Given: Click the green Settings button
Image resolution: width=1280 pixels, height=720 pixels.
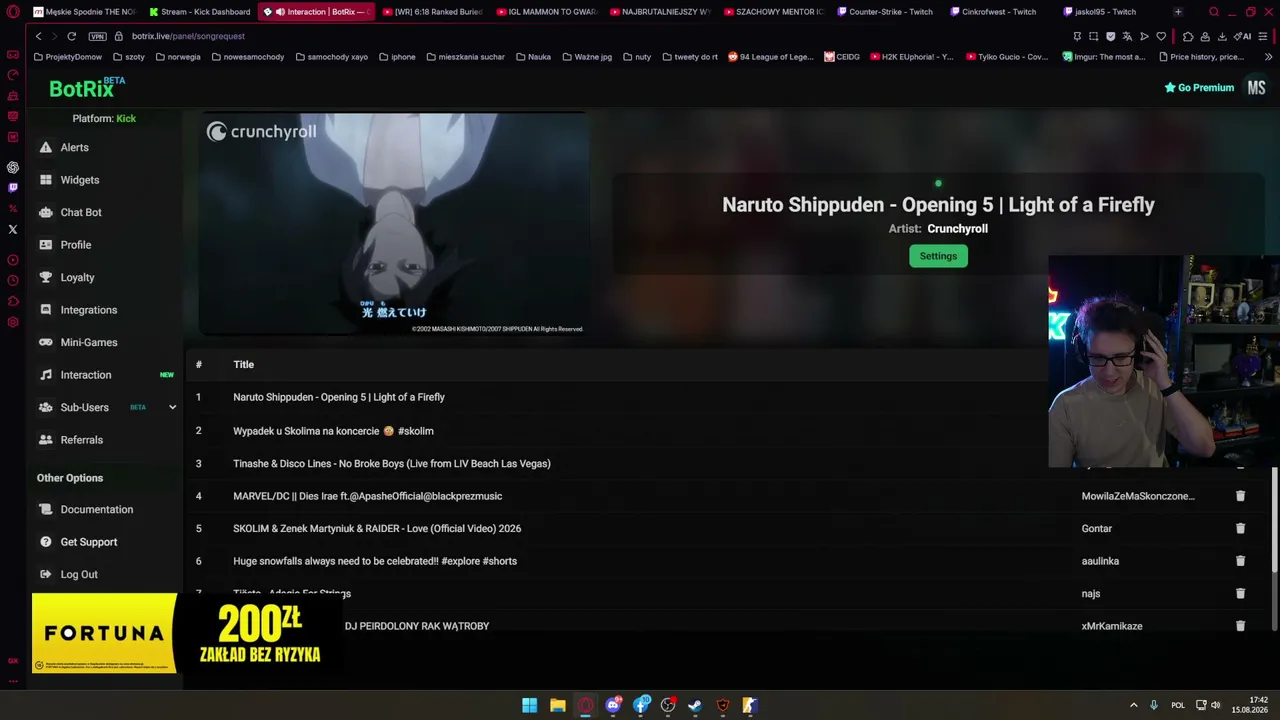Looking at the screenshot, I should pos(938,256).
